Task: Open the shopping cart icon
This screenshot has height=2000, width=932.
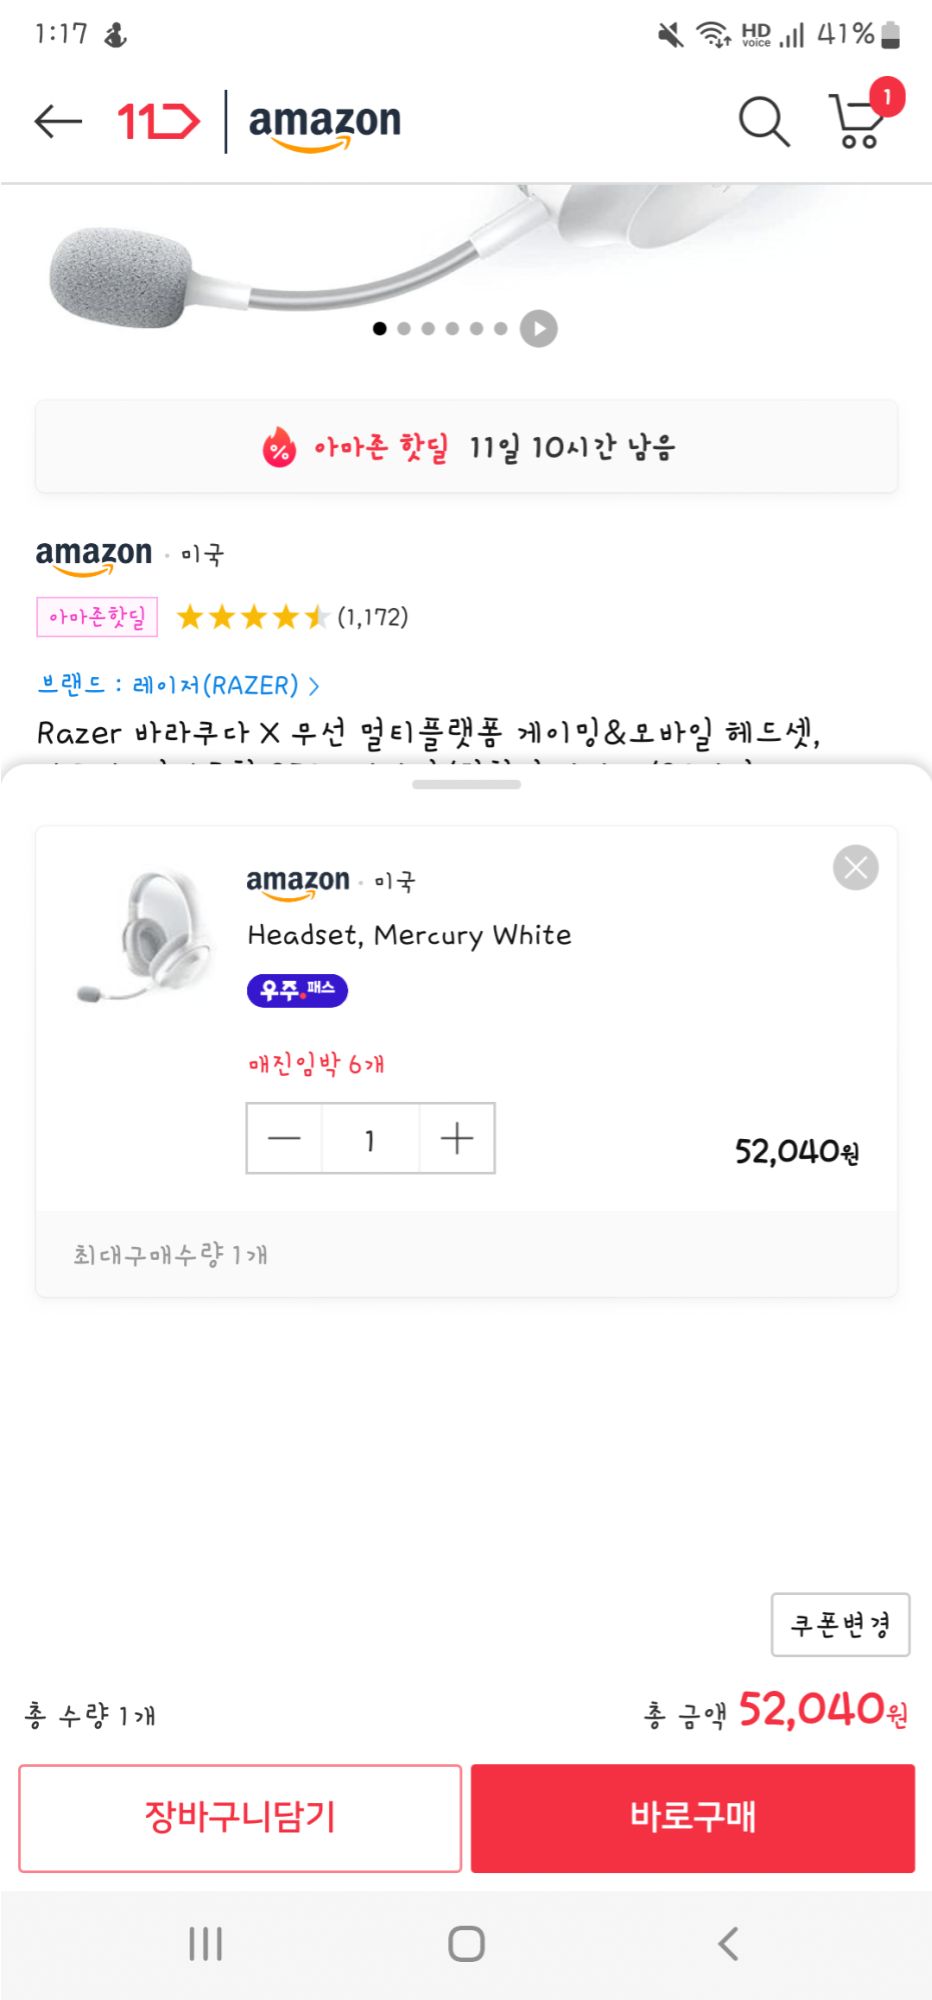Action: tap(858, 122)
